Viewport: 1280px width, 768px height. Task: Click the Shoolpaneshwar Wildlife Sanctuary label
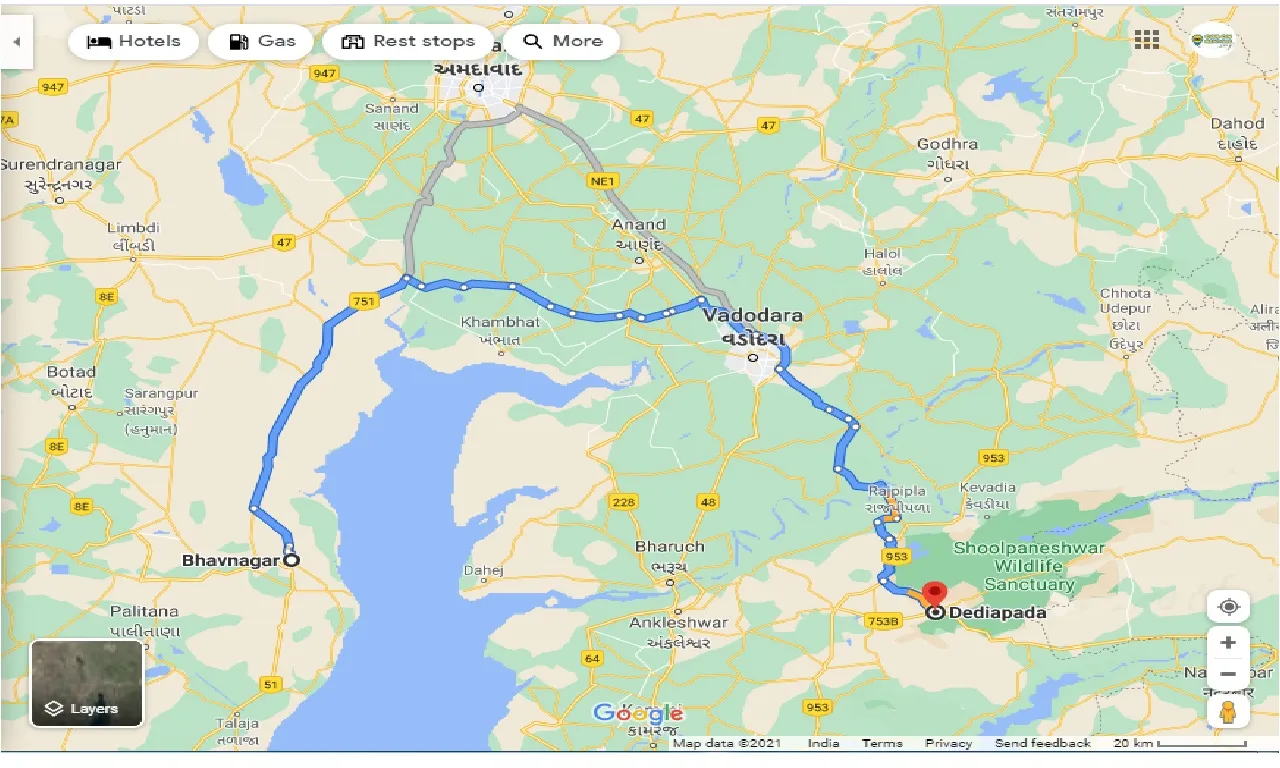click(x=1028, y=566)
